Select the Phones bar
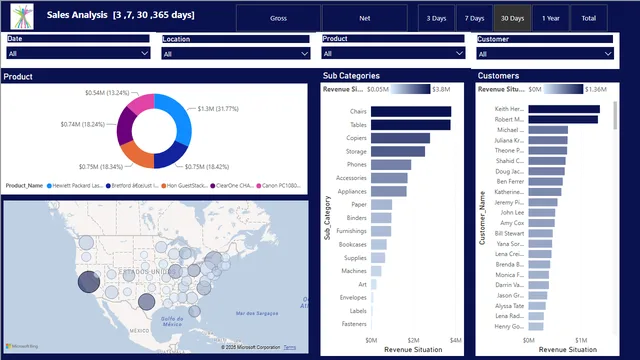Screen dimensions: 640x360 391,164
